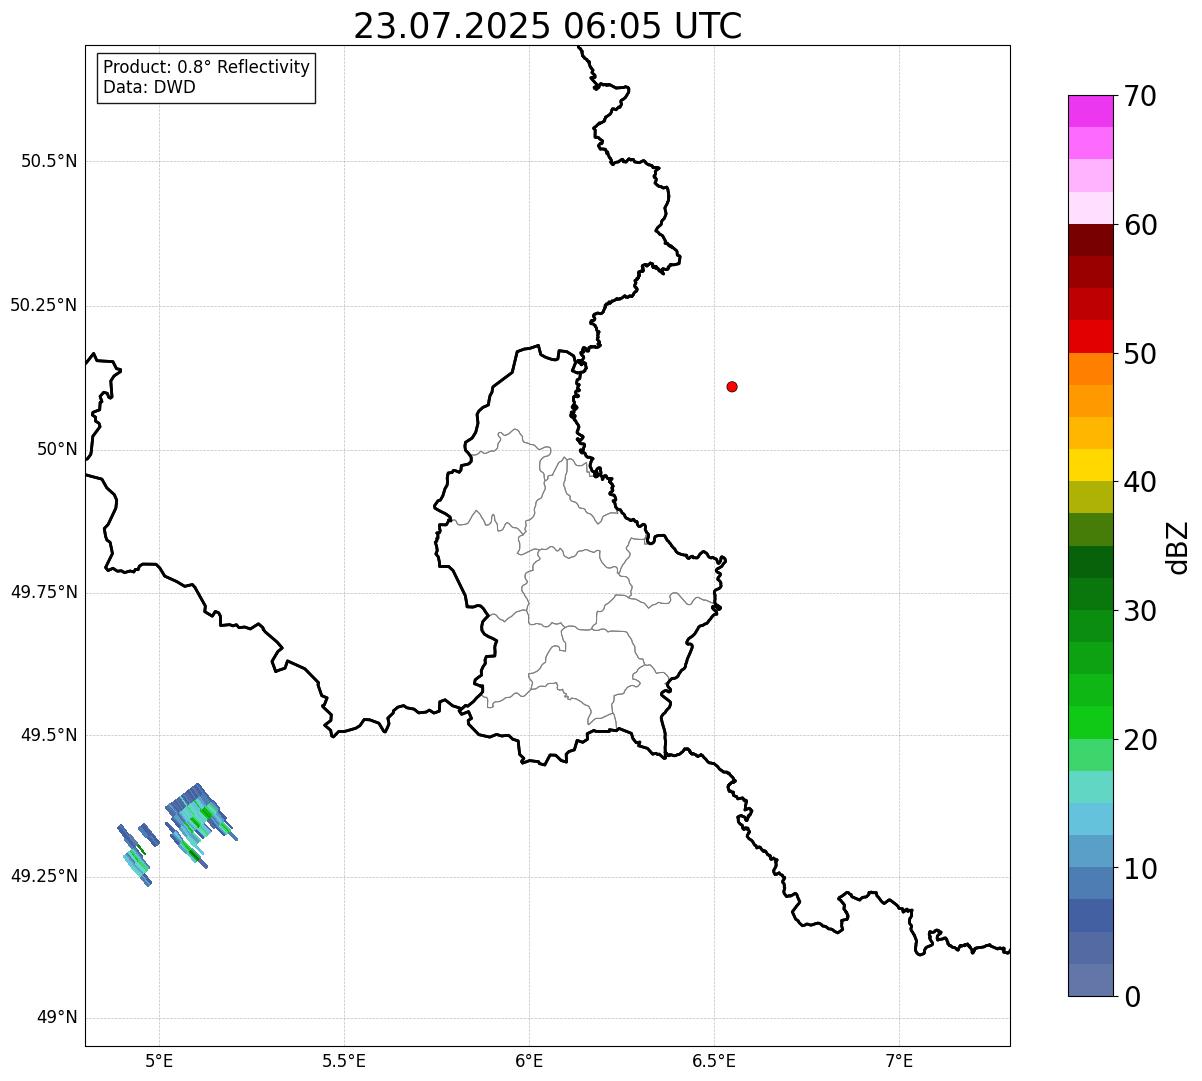
Task: Click the bright yellow swatch above 40
Action: tap(1090, 465)
